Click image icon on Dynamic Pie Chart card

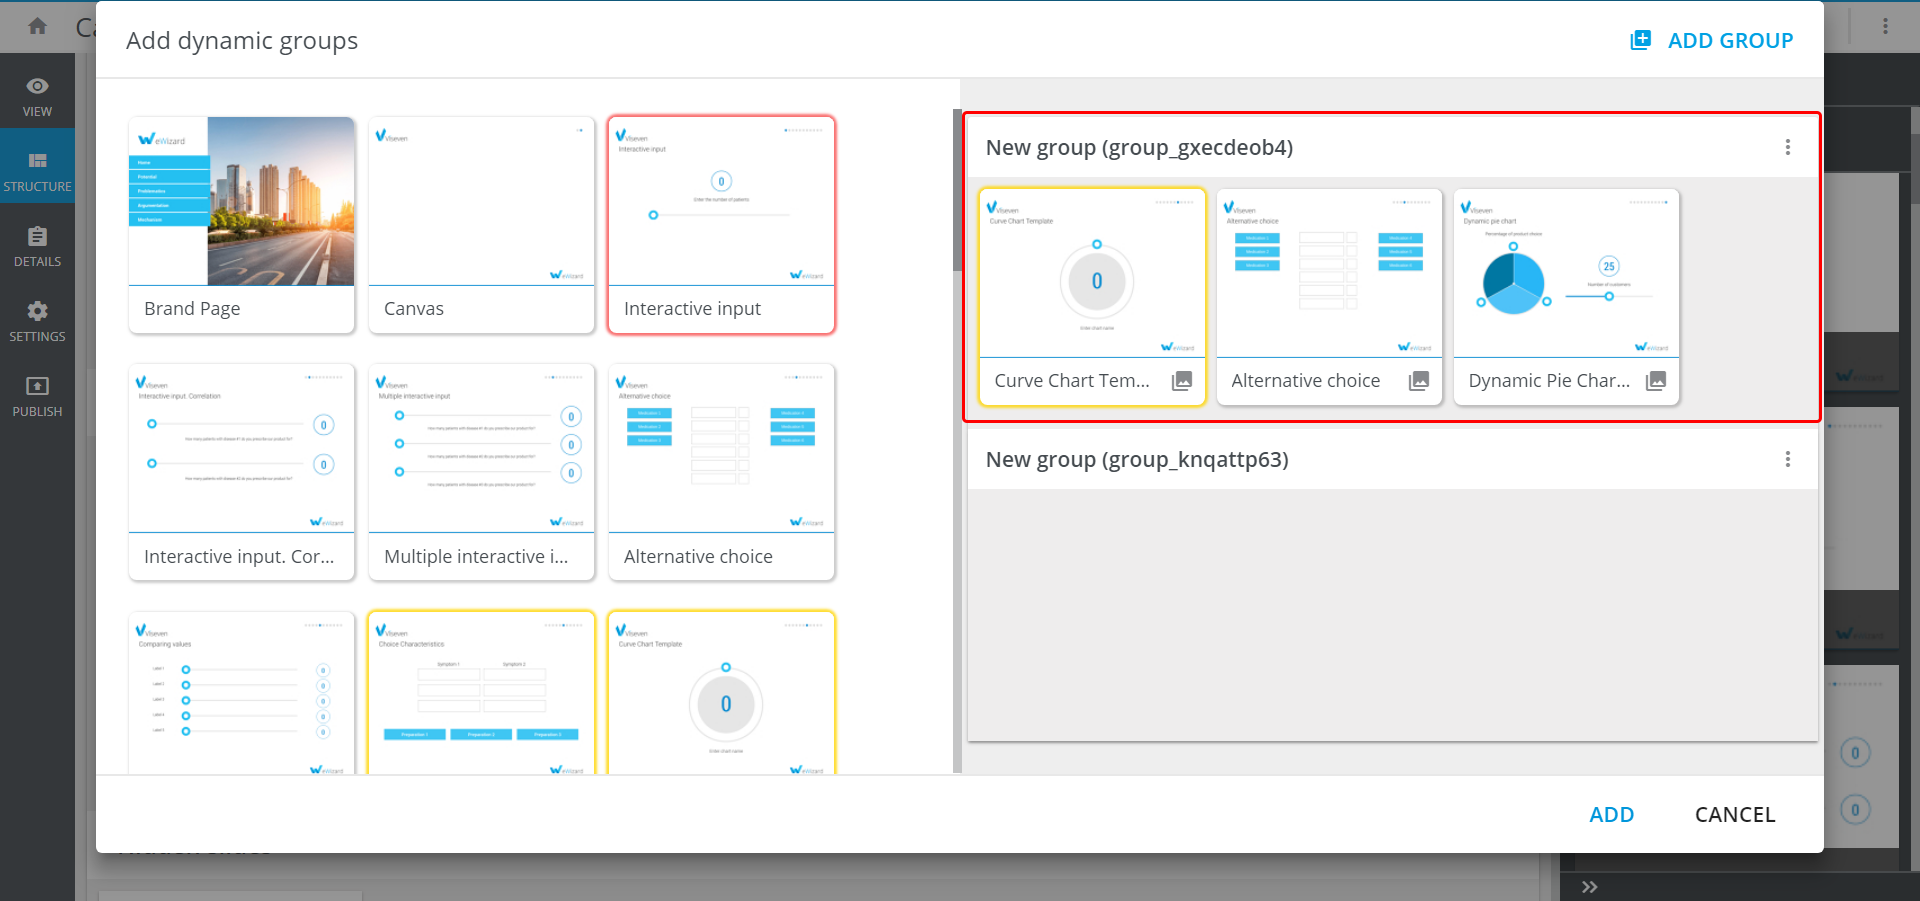1656,381
